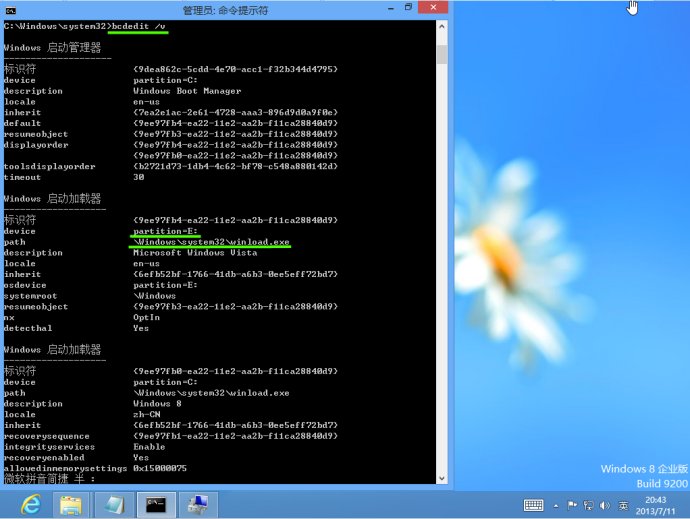690x519 pixels.
Task: Restore down the Command Prompt window
Action: 408,7
